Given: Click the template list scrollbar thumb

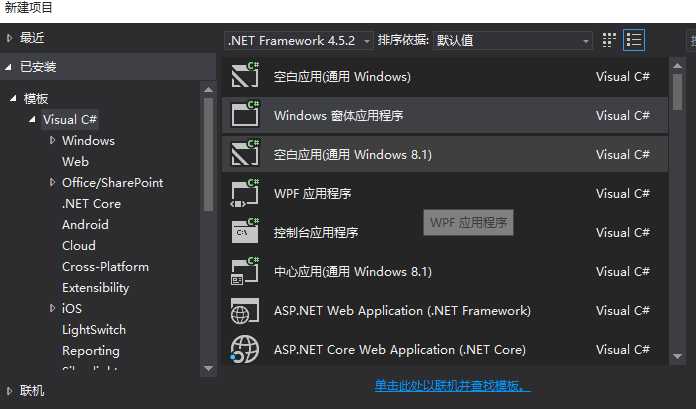Looking at the screenshot, I should pyautogui.click(x=677, y=92).
